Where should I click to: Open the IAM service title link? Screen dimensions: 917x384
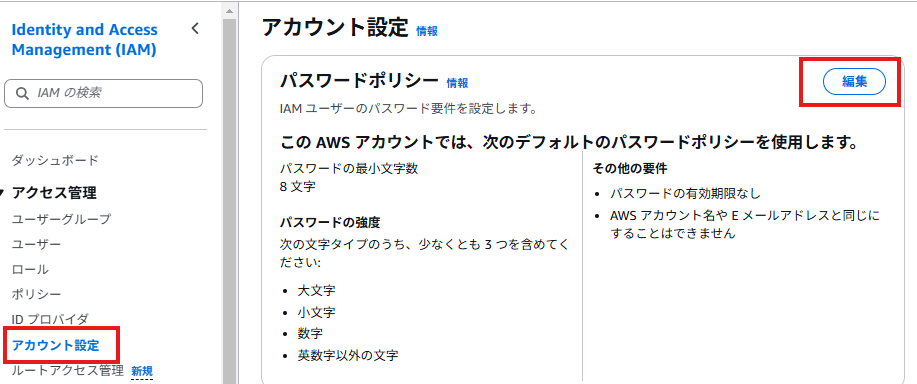tap(85, 40)
